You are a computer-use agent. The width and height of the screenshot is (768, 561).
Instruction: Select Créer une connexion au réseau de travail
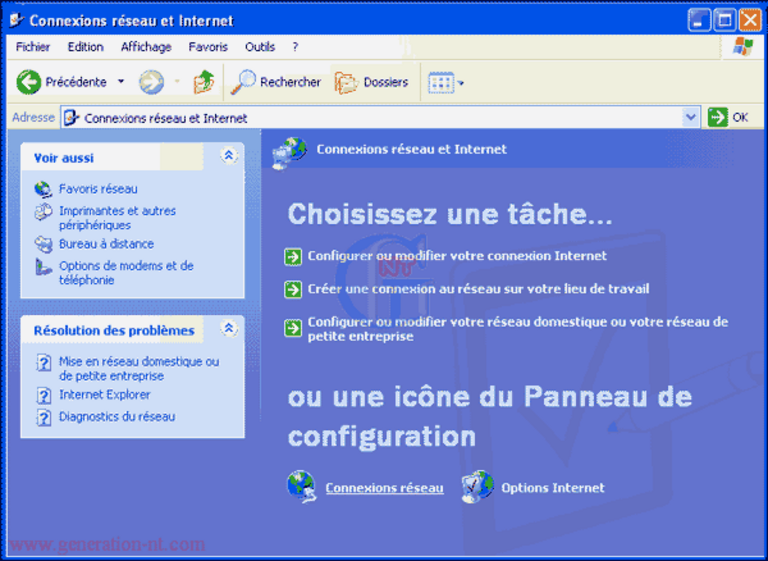(479, 289)
